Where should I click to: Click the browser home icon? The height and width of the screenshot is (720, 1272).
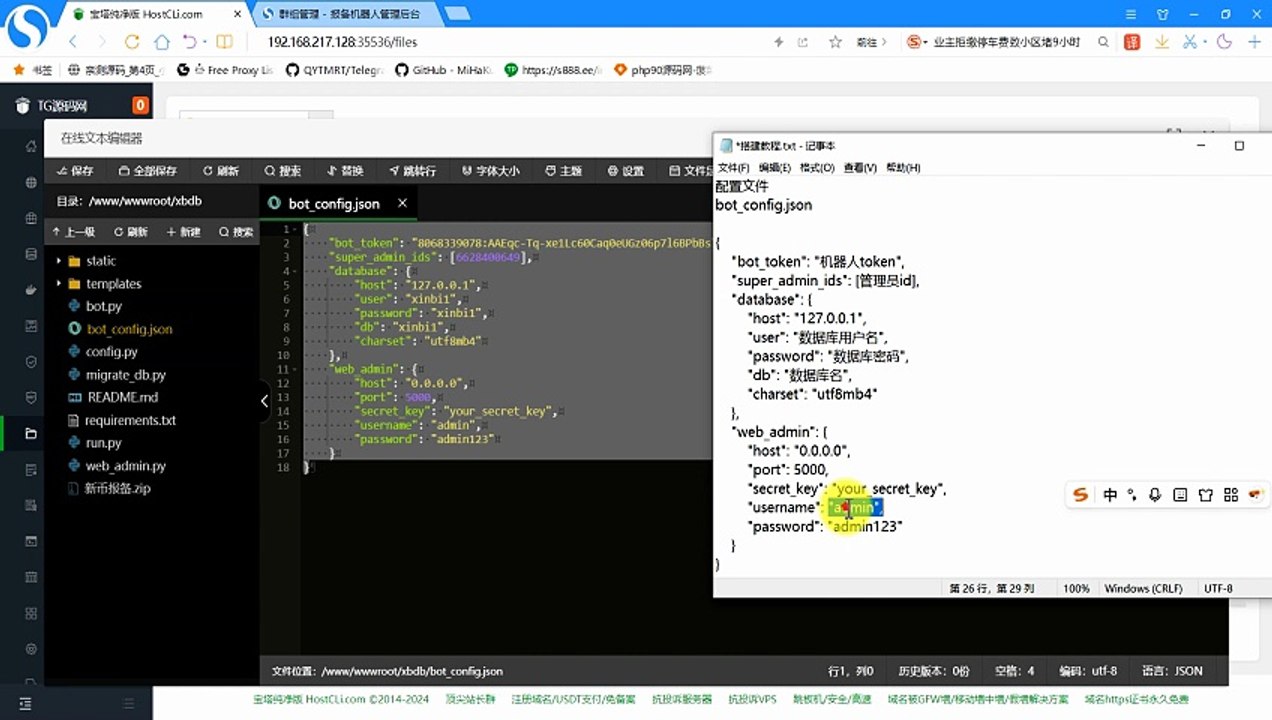click(x=161, y=42)
